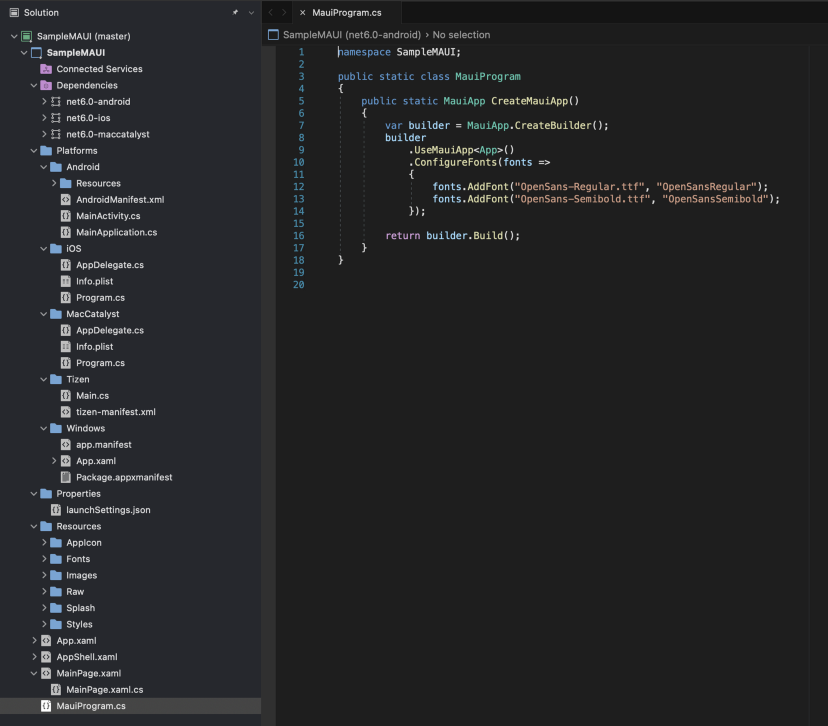Expand the net6.0-maccatalyst dependency

[x=44, y=134]
